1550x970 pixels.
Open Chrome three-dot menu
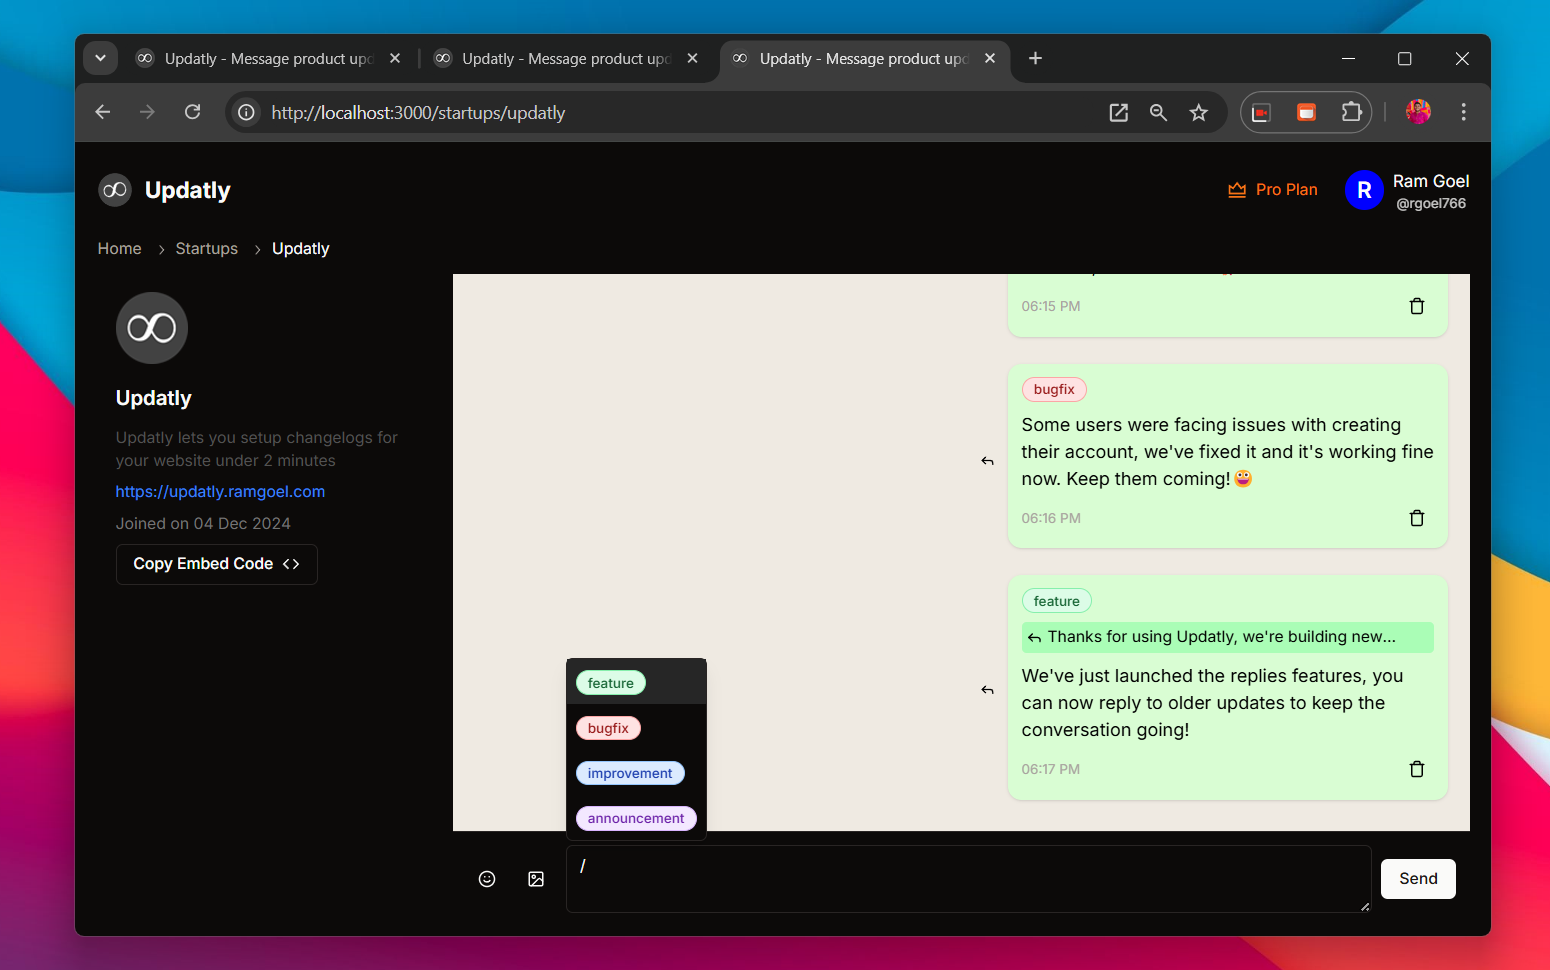(x=1463, y=112)
